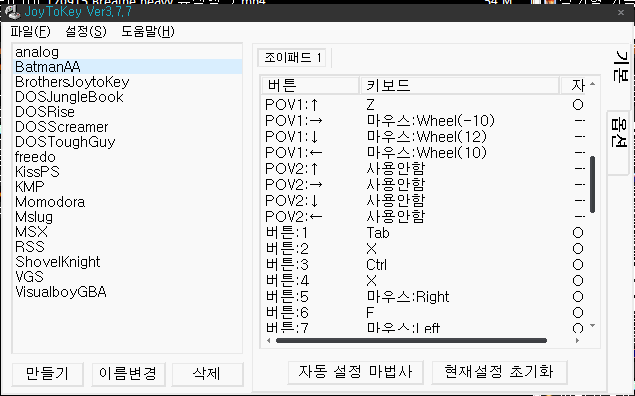Click the 마우스:Right cell
The width and height of the screenshot is (635, 396).
click(x=408, y=297)
